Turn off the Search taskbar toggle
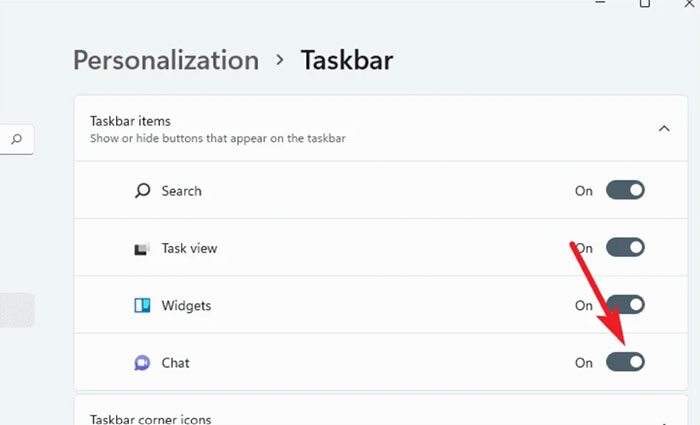 625,191
